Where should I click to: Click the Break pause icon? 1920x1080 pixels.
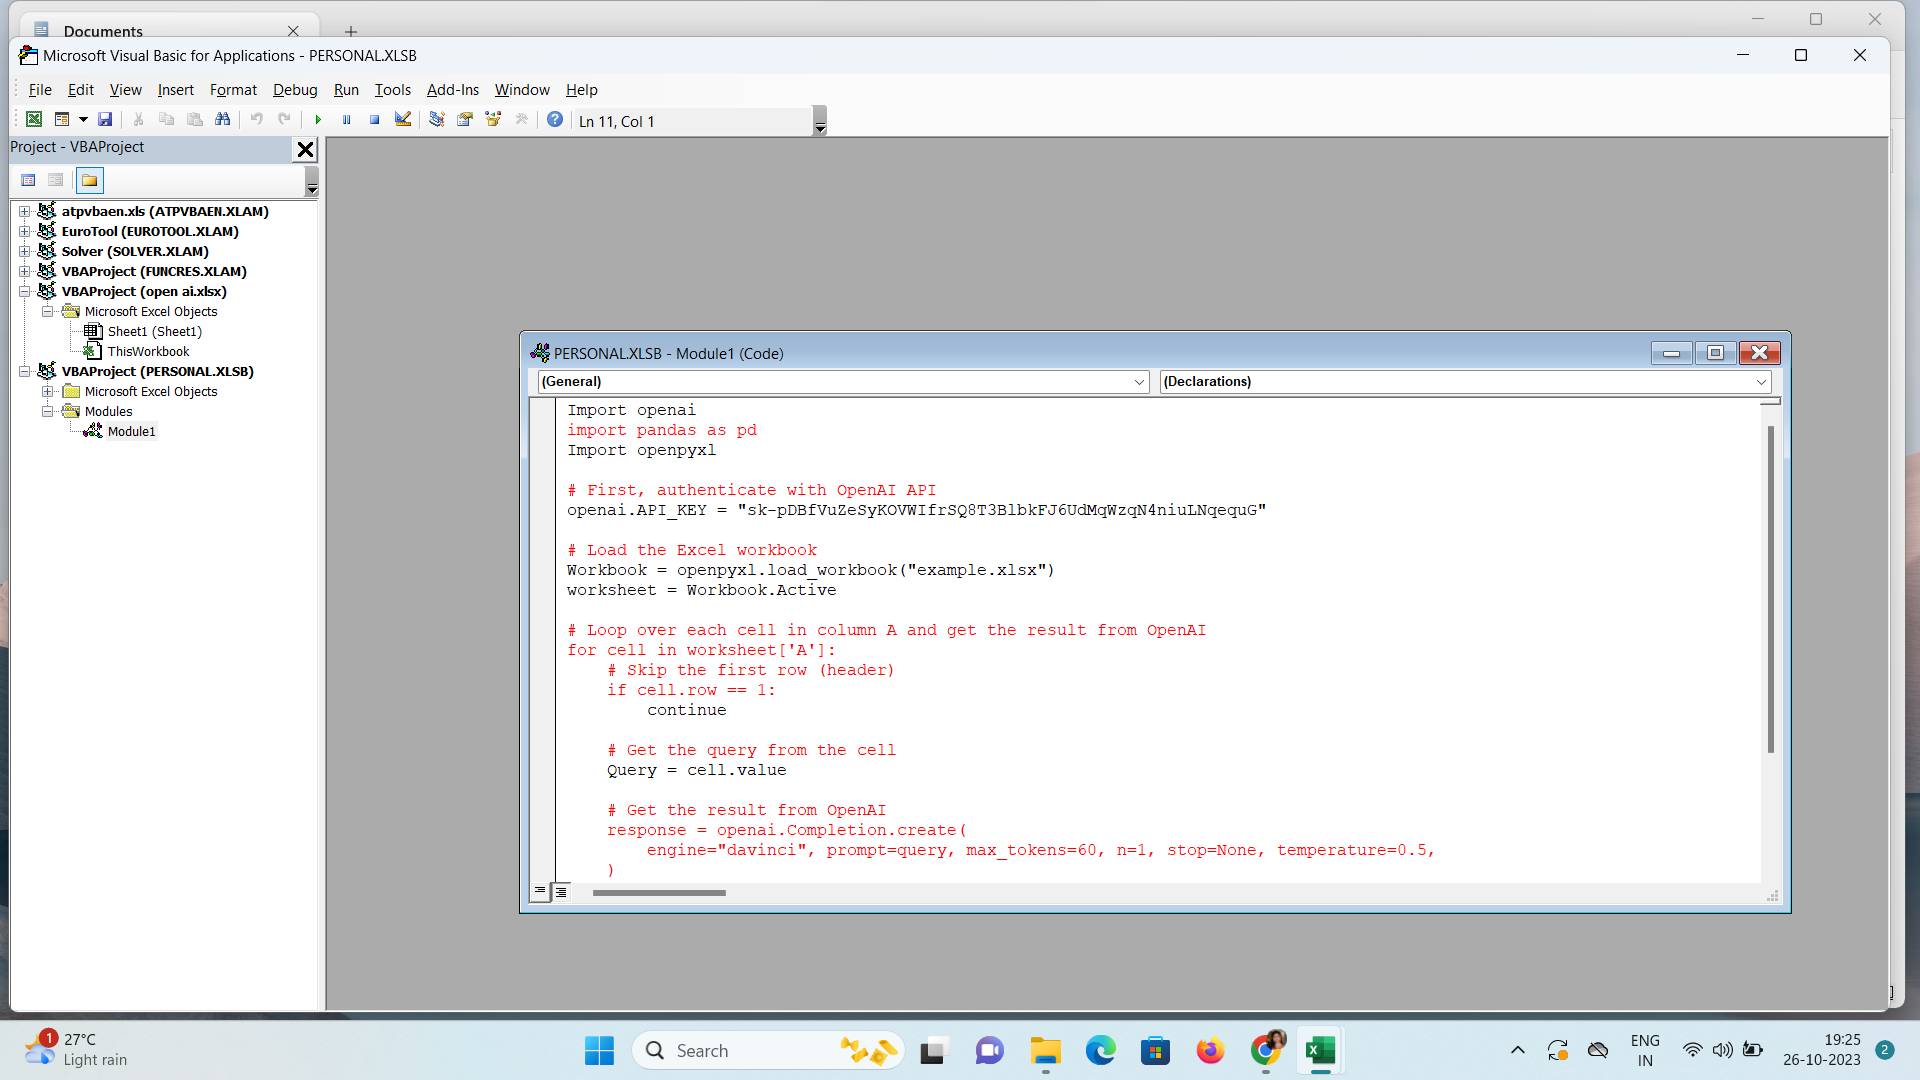click(346, 120)
